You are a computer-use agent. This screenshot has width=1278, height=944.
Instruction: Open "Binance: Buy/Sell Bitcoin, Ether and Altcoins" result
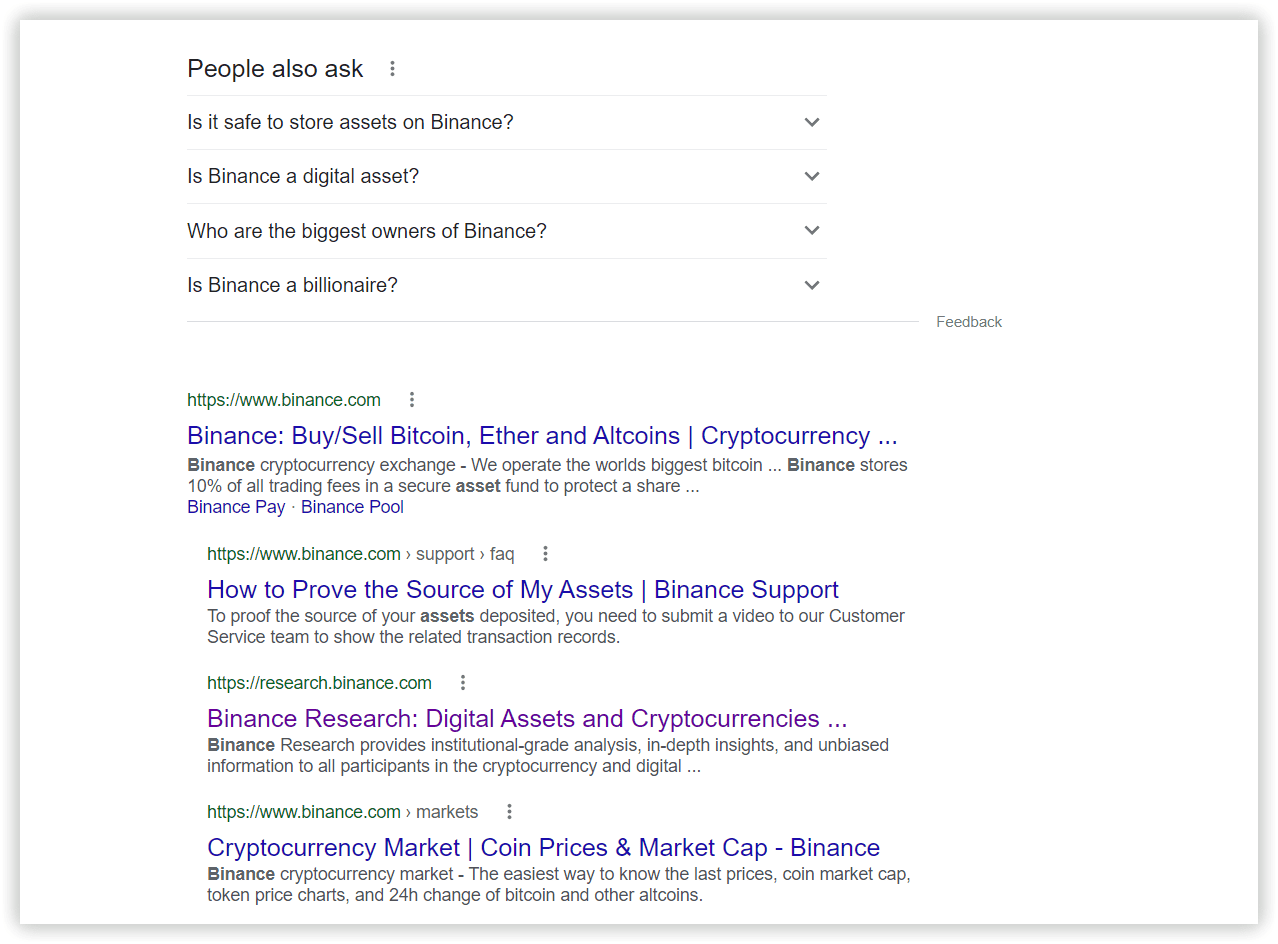542,436
